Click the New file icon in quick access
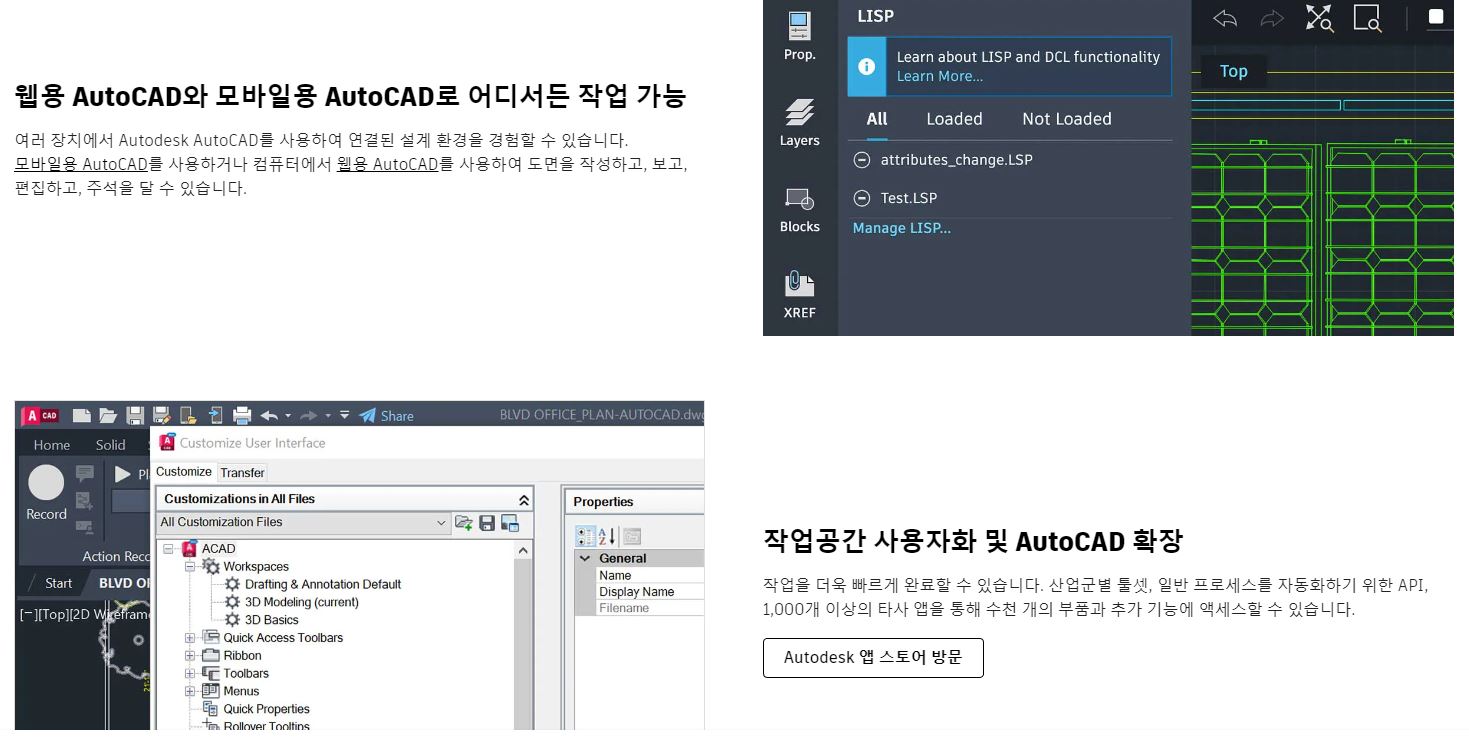The width and height of the screenshot is (1469, 743). click(82, 416)
